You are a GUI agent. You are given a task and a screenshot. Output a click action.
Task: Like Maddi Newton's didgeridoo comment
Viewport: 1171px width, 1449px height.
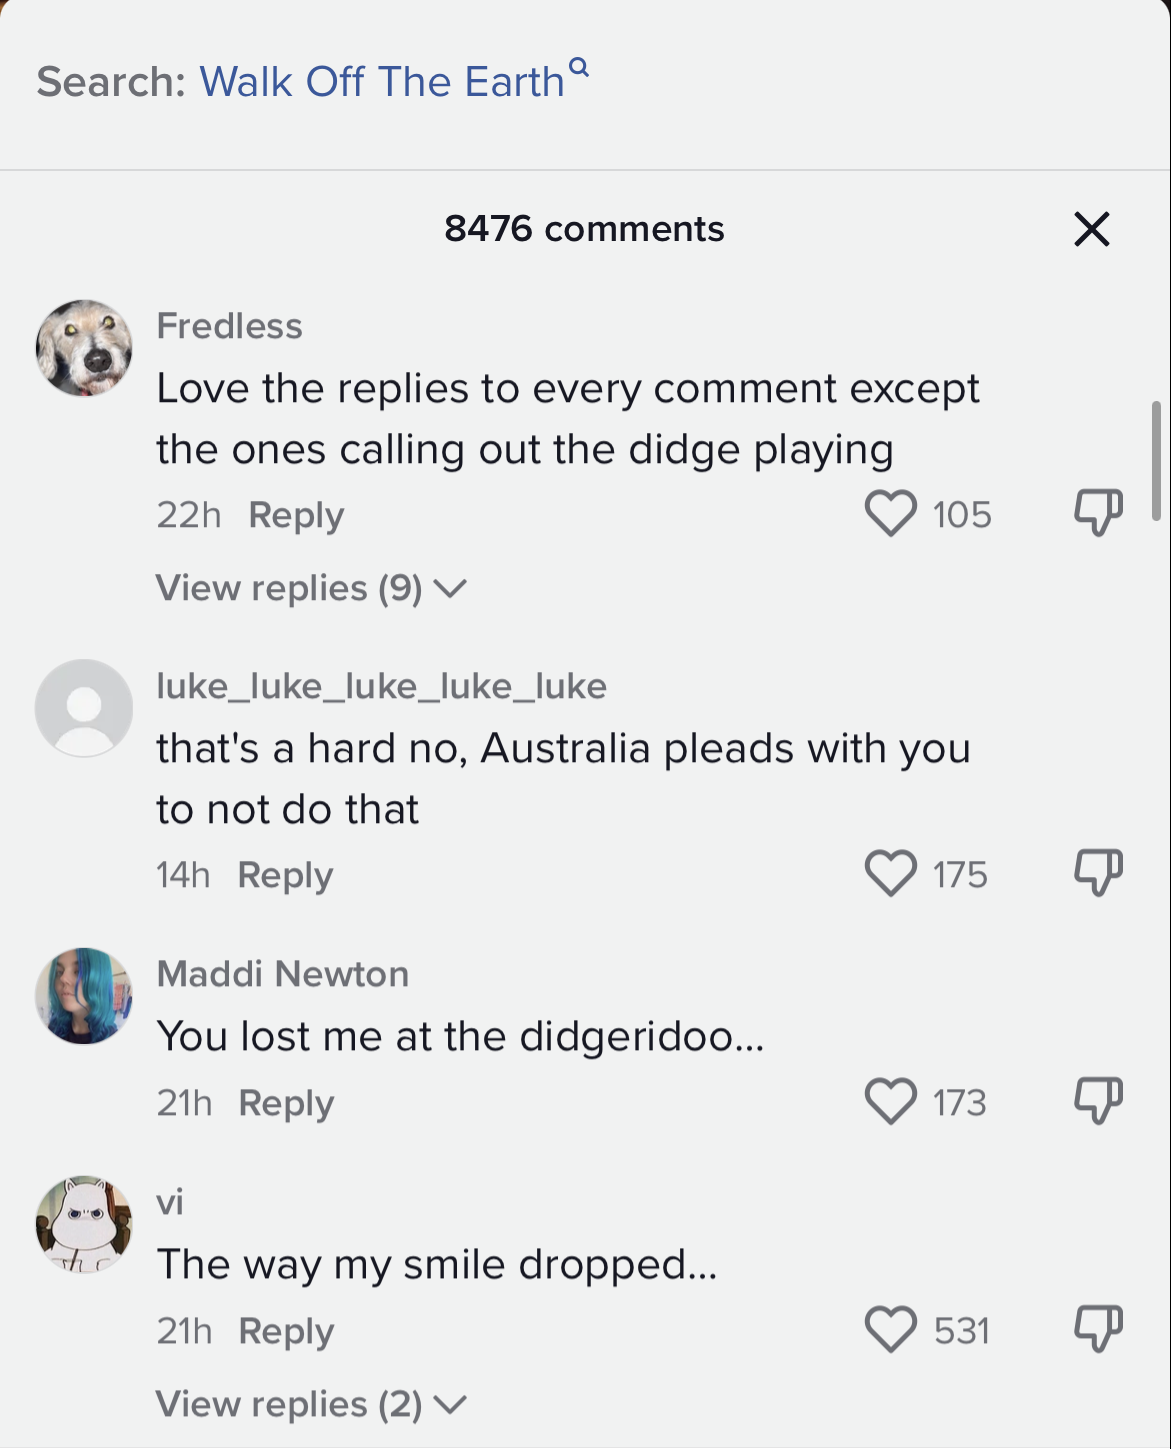pyautogui.click(x=890, y=1102)
